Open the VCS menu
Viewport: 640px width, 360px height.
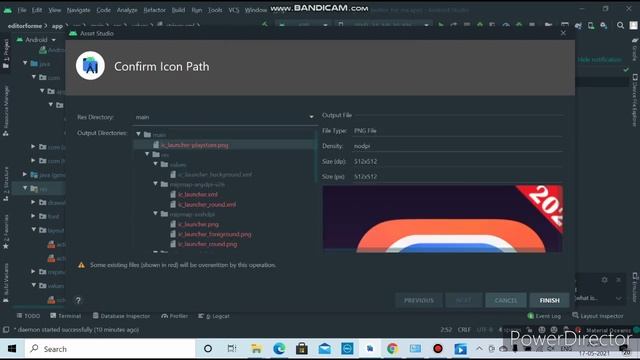(233, 10)
